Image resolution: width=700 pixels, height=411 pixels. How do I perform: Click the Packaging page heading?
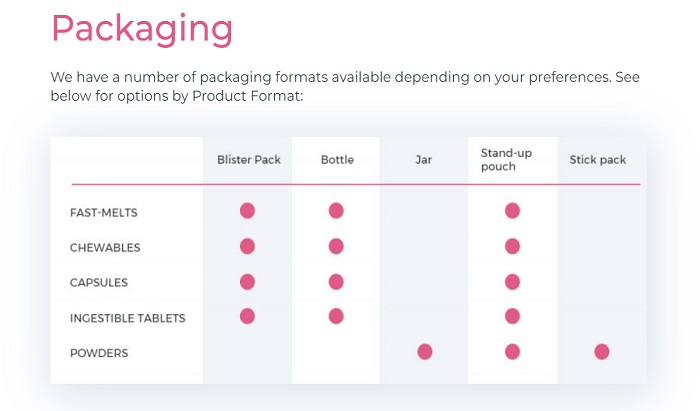click(x=142, y=29)
